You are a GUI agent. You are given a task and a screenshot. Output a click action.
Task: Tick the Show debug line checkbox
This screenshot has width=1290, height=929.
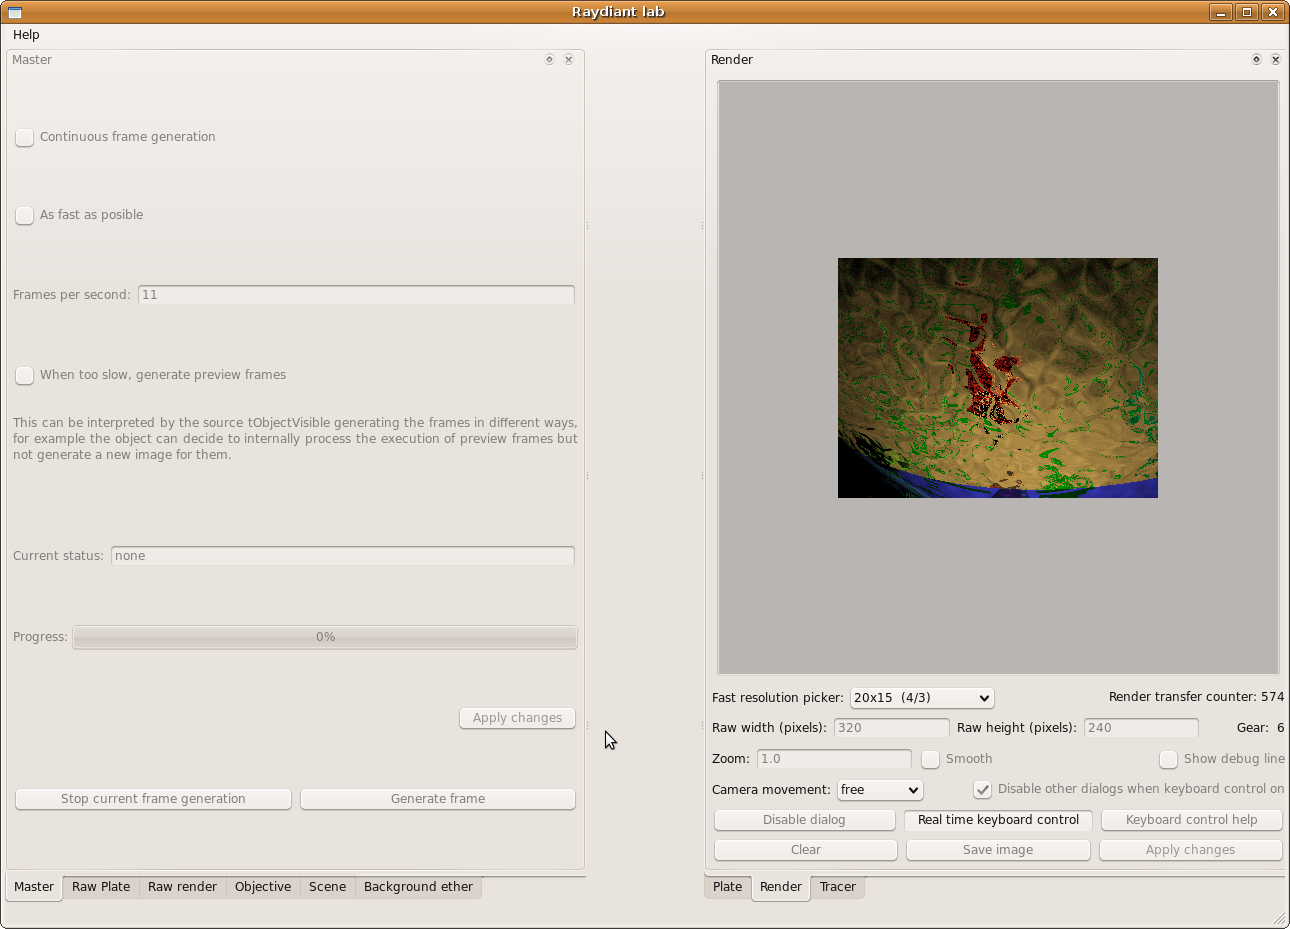[1168, 759]
